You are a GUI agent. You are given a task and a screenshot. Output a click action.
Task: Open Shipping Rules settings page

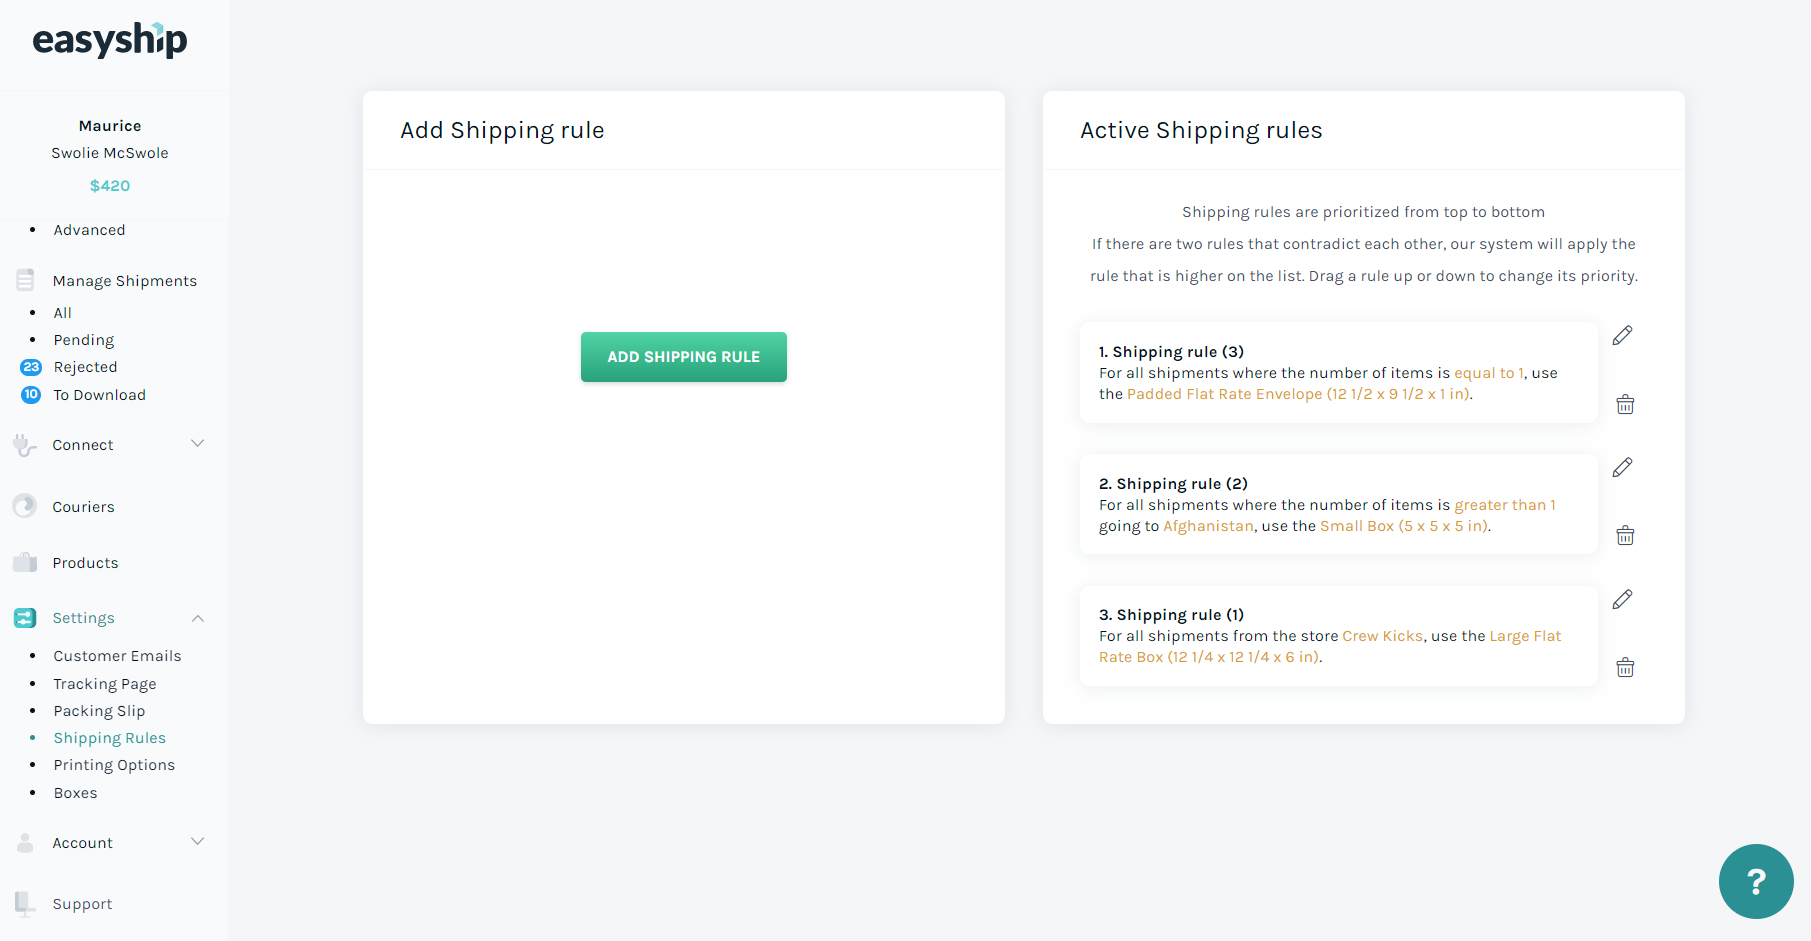(110, 738)
